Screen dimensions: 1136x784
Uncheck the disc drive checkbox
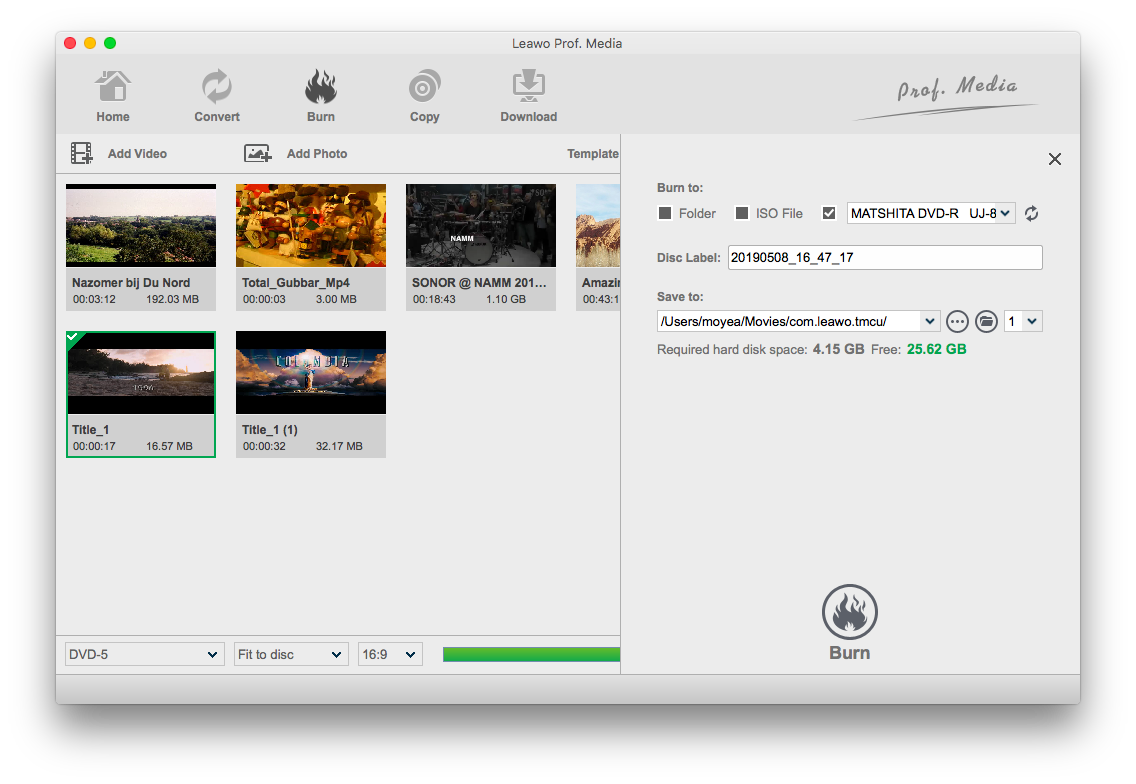click(x=829, y=213)
